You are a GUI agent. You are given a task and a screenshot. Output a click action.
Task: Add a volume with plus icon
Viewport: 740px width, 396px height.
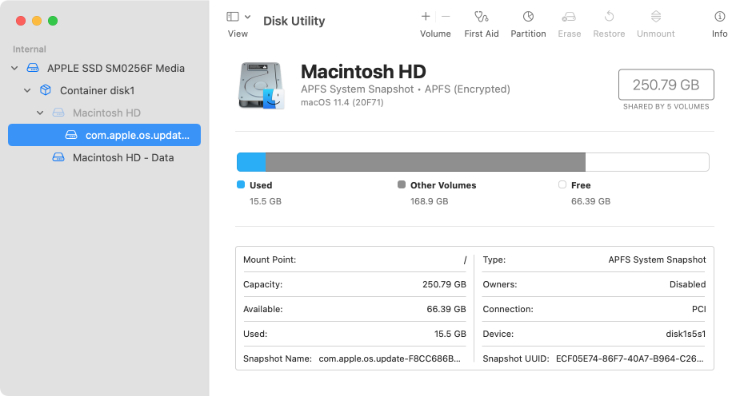click(x=425, y=17)
